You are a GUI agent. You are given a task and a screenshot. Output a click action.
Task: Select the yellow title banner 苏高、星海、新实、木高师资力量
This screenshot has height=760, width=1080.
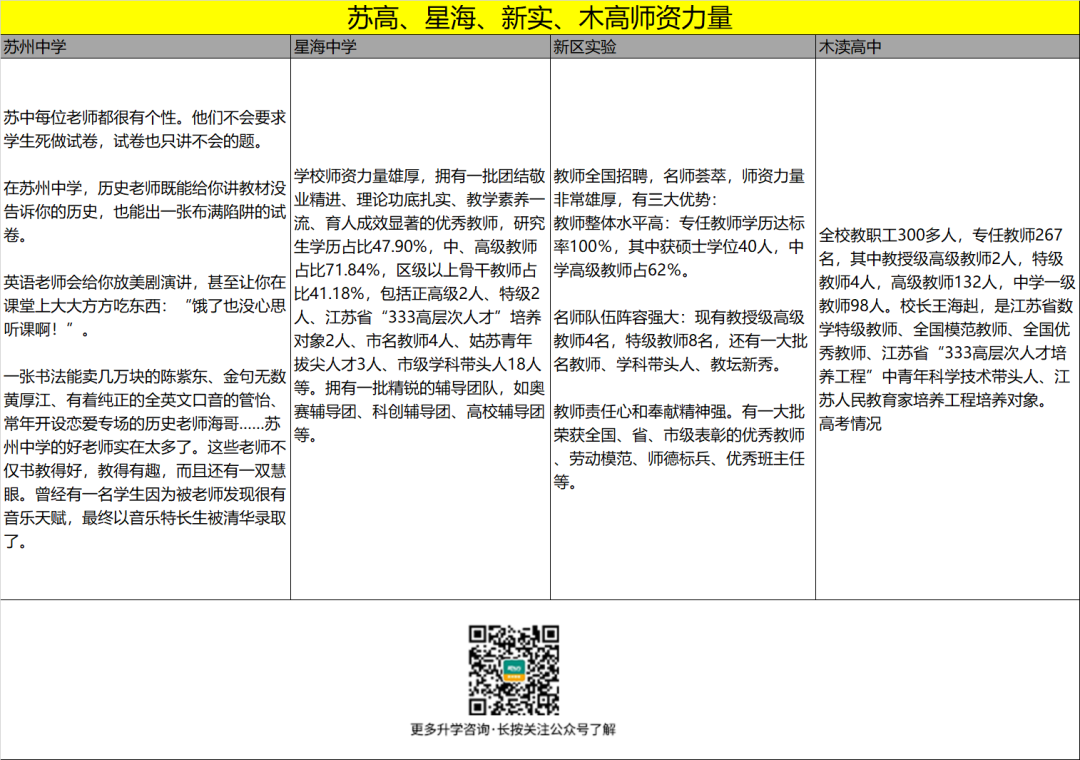click(540, 17)
